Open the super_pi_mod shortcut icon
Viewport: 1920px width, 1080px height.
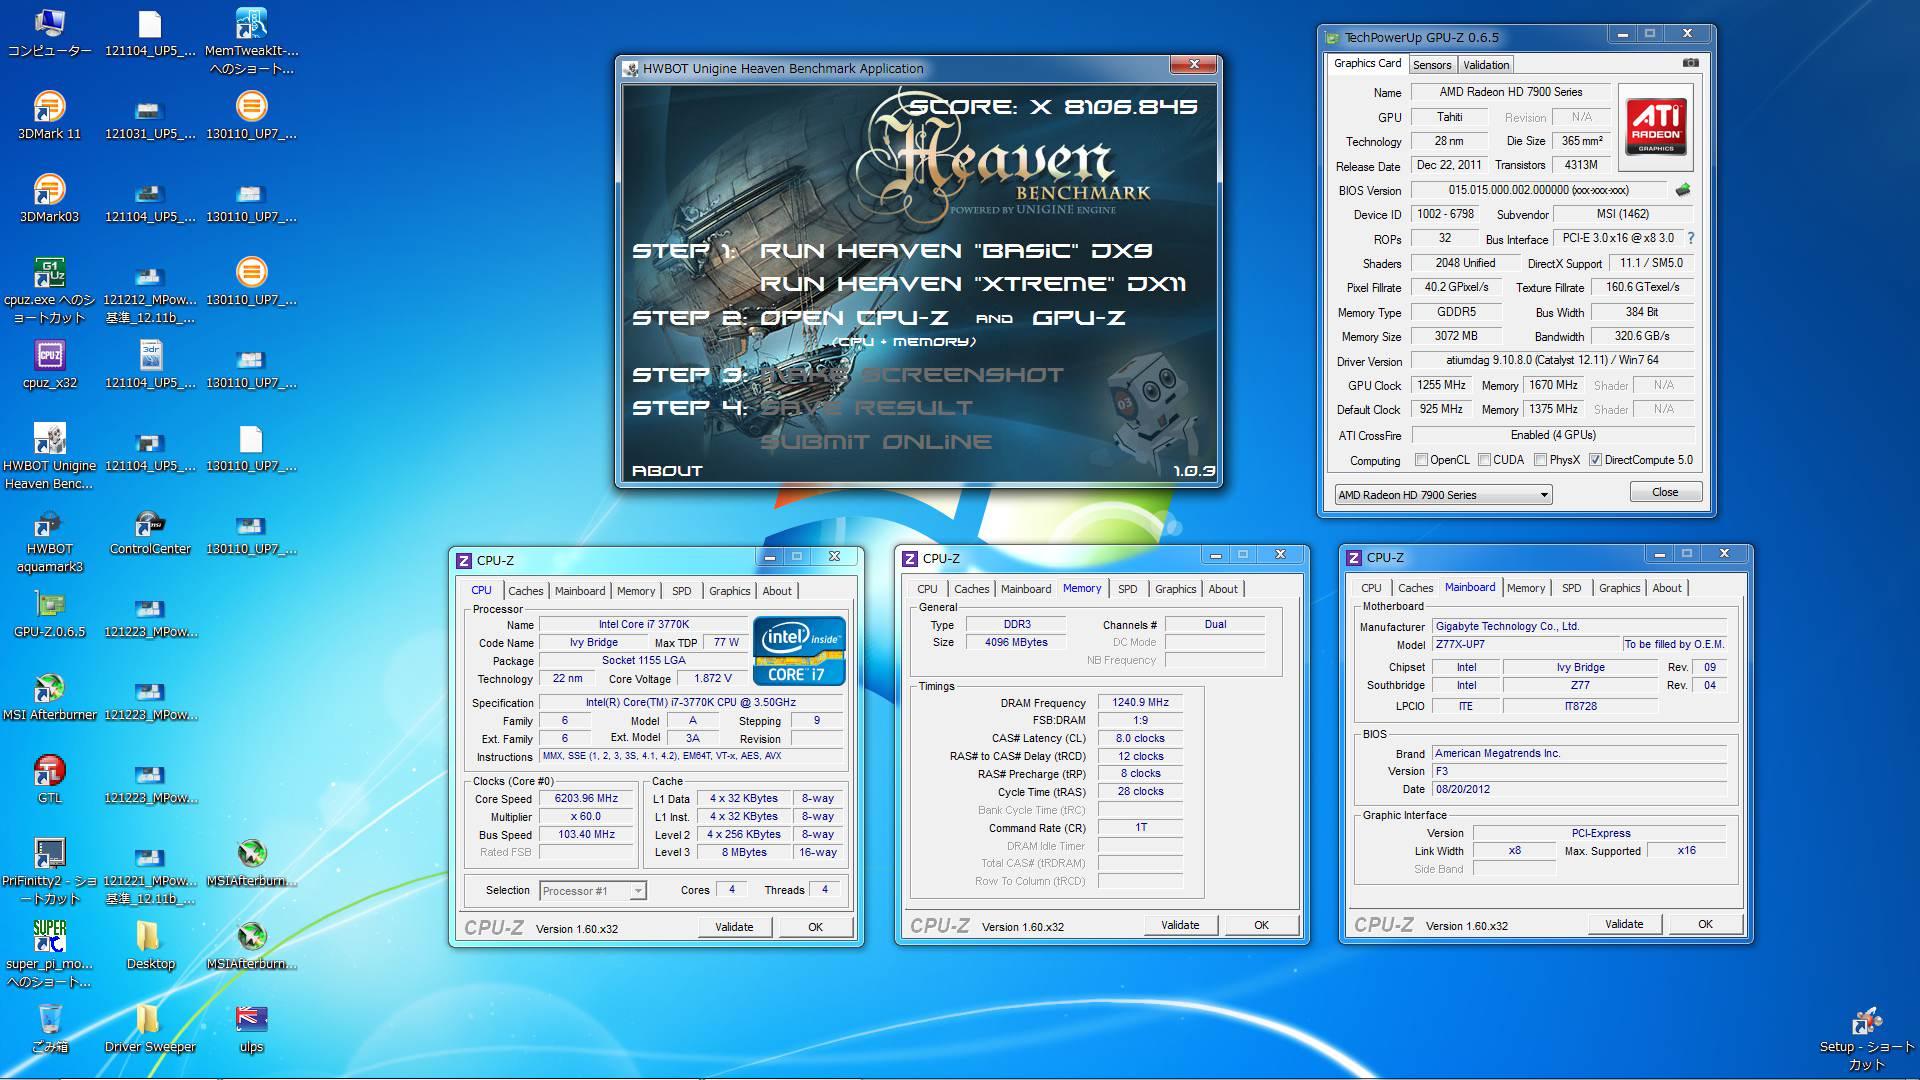tap(49, 953)
